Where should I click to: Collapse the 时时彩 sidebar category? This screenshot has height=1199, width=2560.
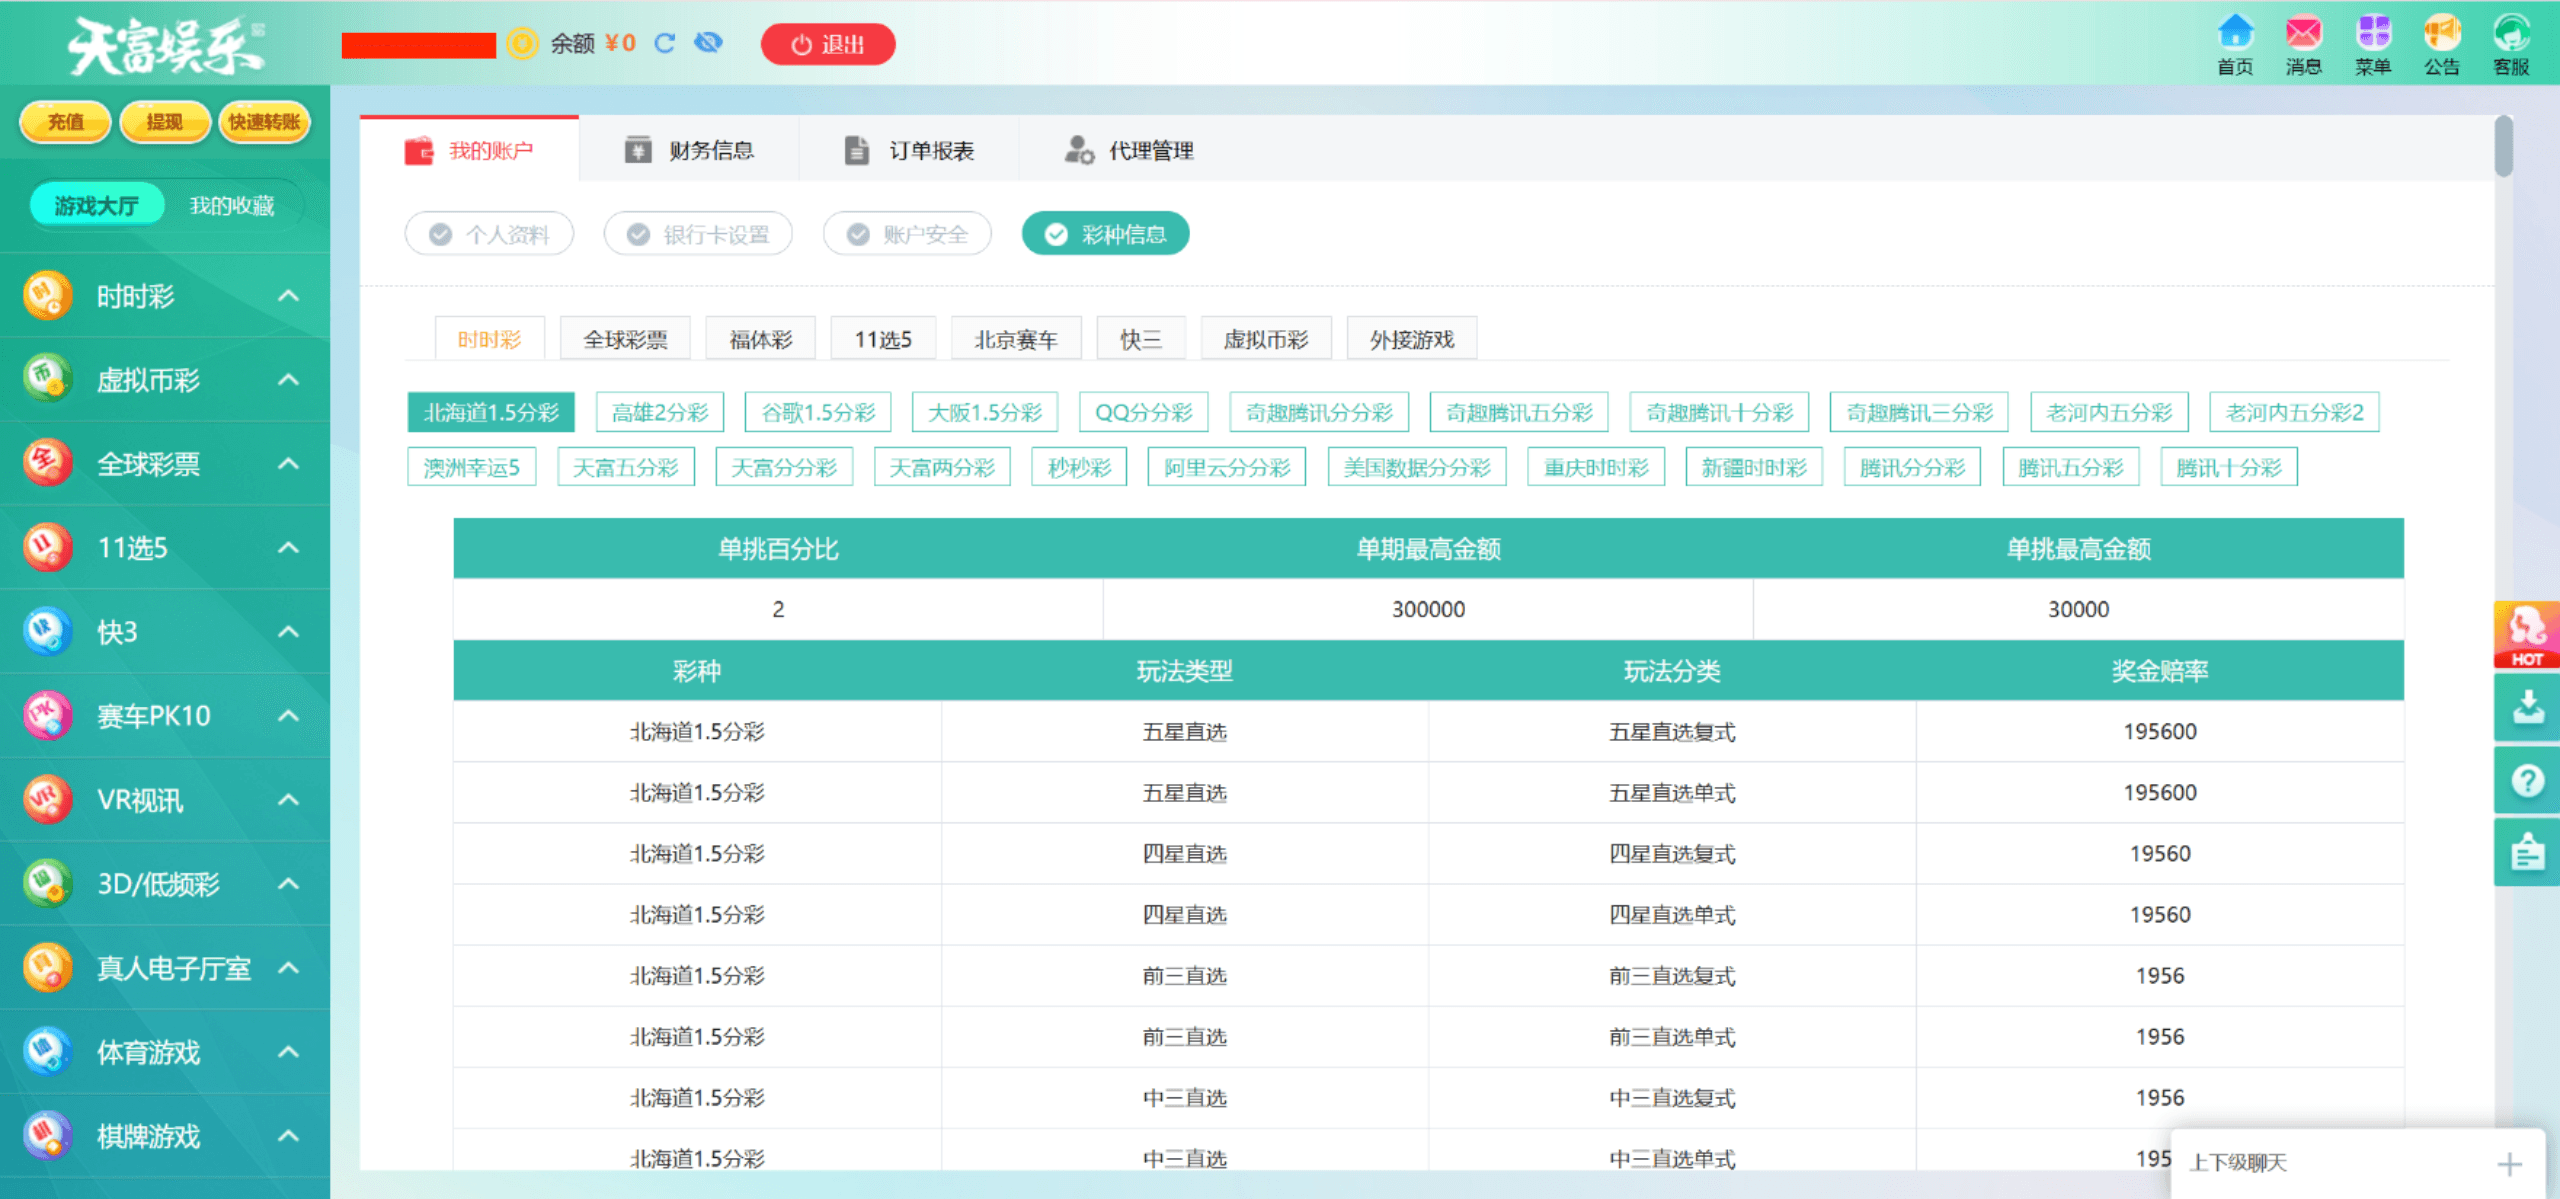click(288, 296)
